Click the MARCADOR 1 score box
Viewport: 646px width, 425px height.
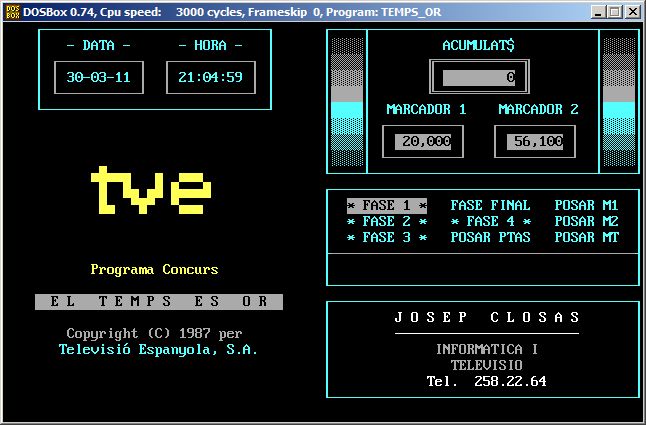[422, 142]
